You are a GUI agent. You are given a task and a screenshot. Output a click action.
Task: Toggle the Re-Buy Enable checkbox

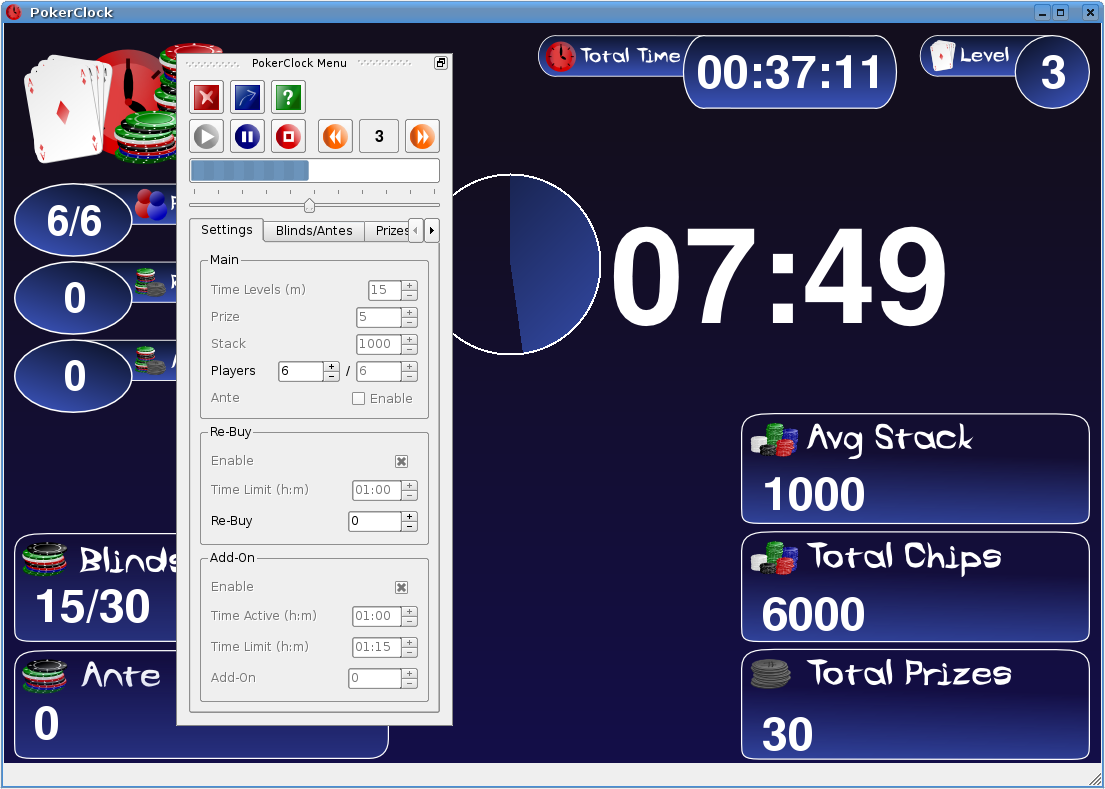tap(401, 461)
